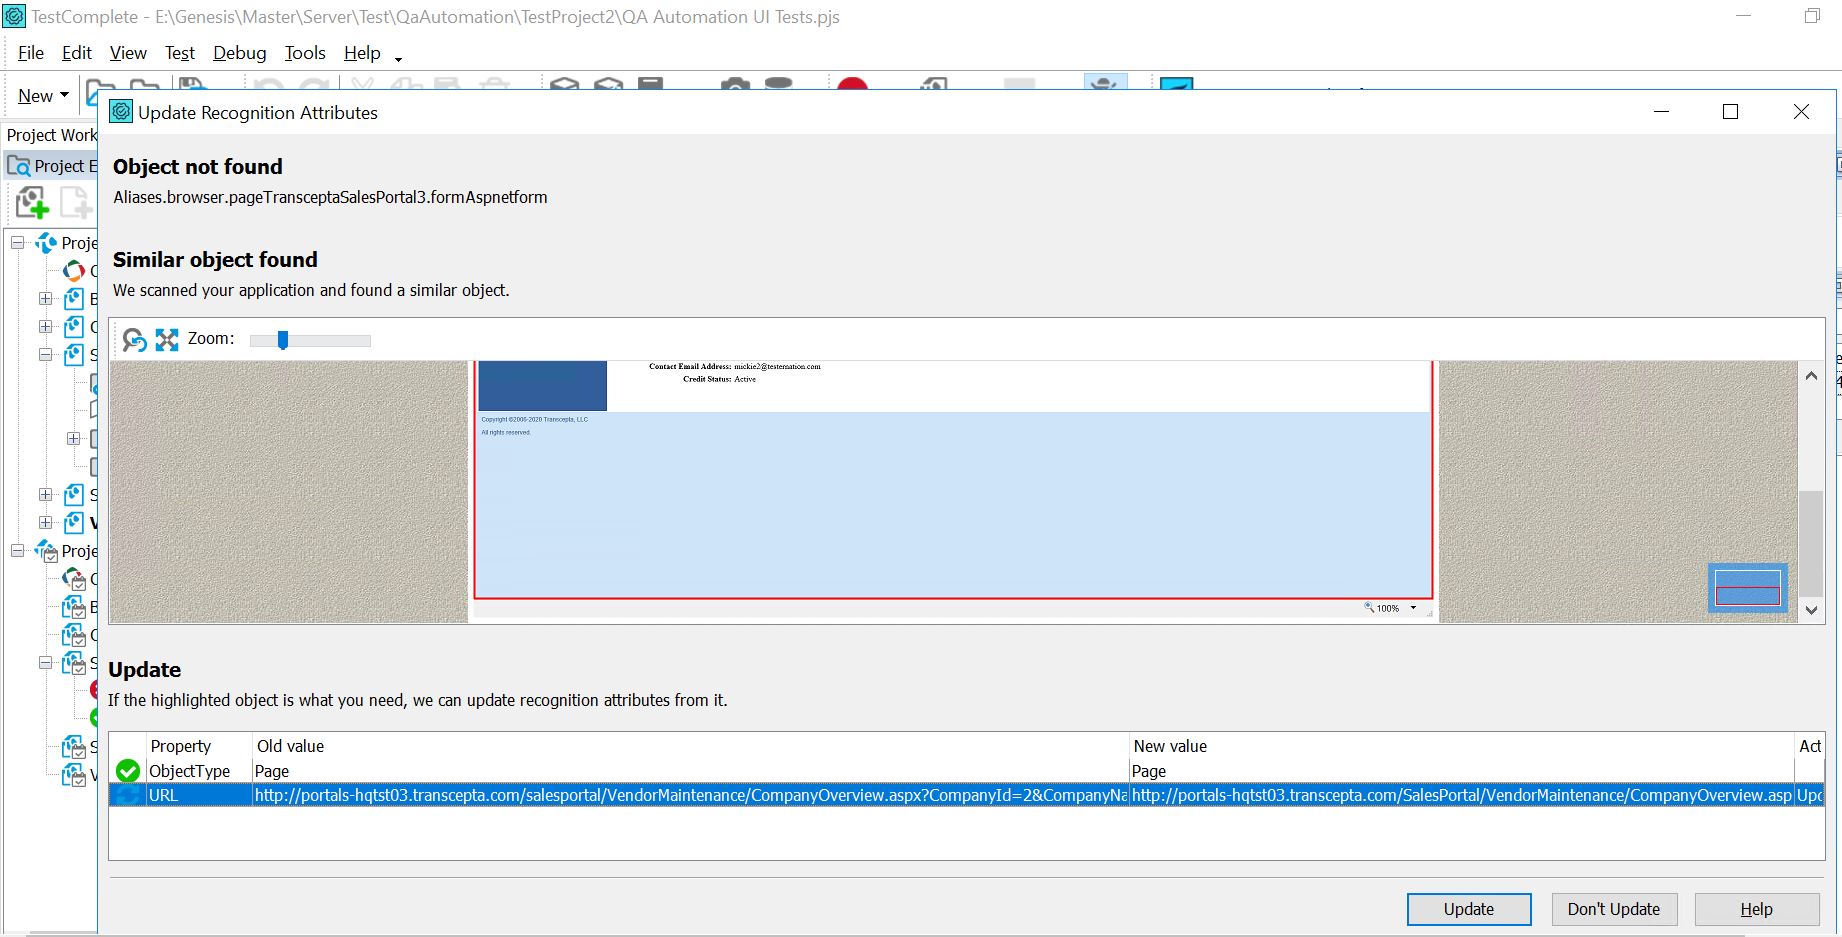Click the add project item icon with green plus
Image resolution: width=1842 pixels, height=937 pixels.
32,203
